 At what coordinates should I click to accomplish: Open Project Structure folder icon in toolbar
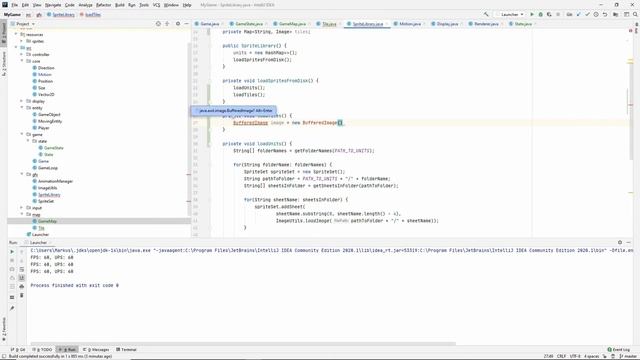(616, 14)
